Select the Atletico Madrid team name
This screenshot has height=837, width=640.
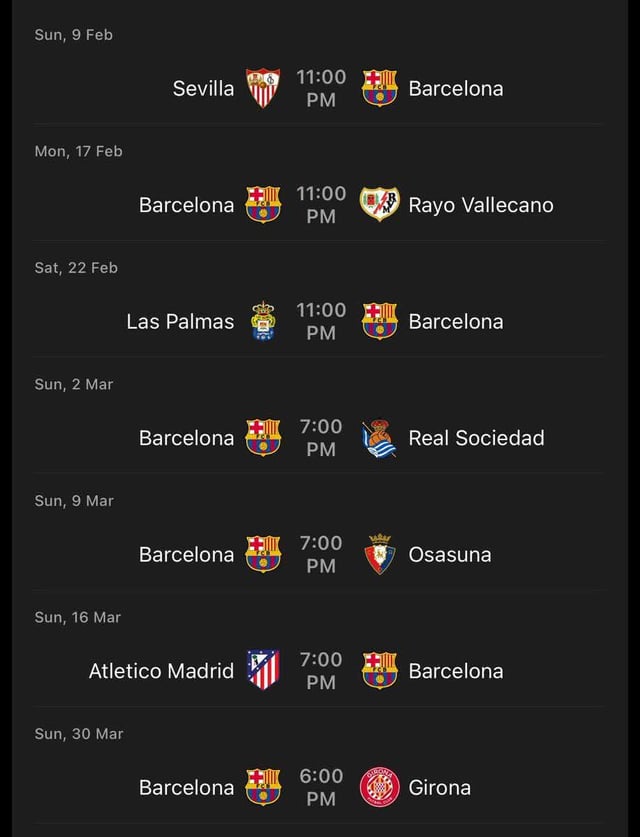161,671
